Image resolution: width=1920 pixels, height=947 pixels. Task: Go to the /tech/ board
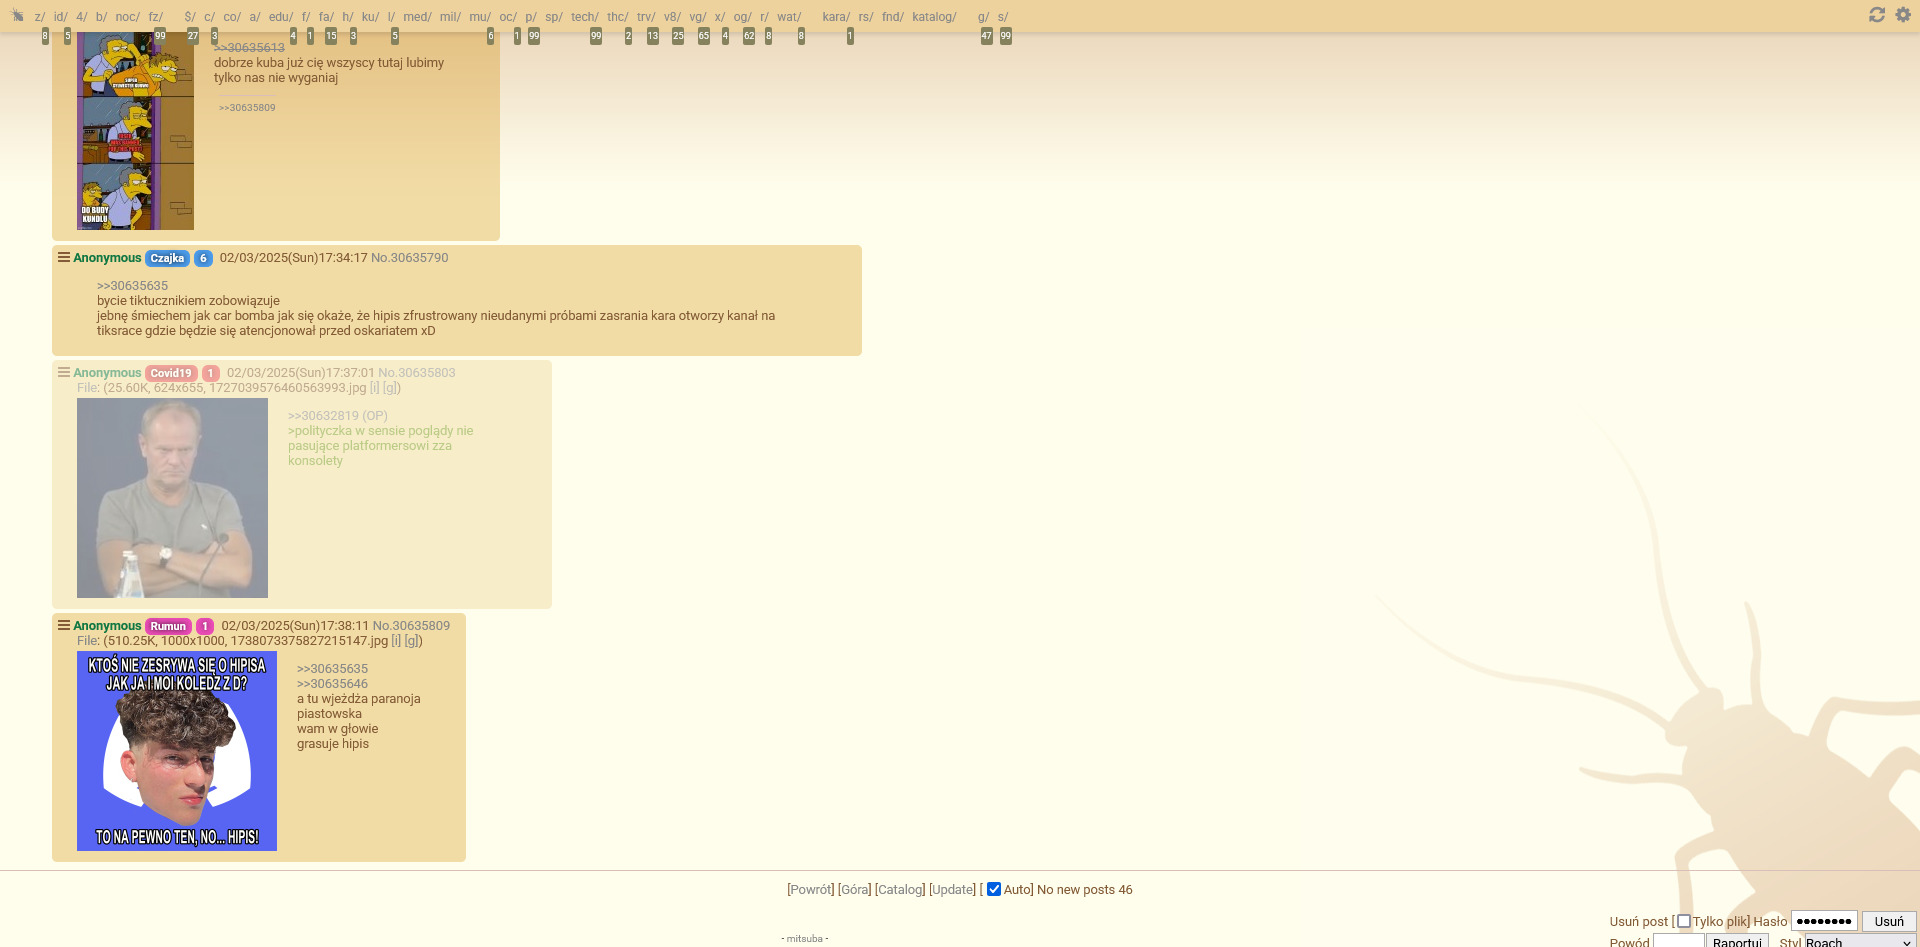[x=585, y=17]
